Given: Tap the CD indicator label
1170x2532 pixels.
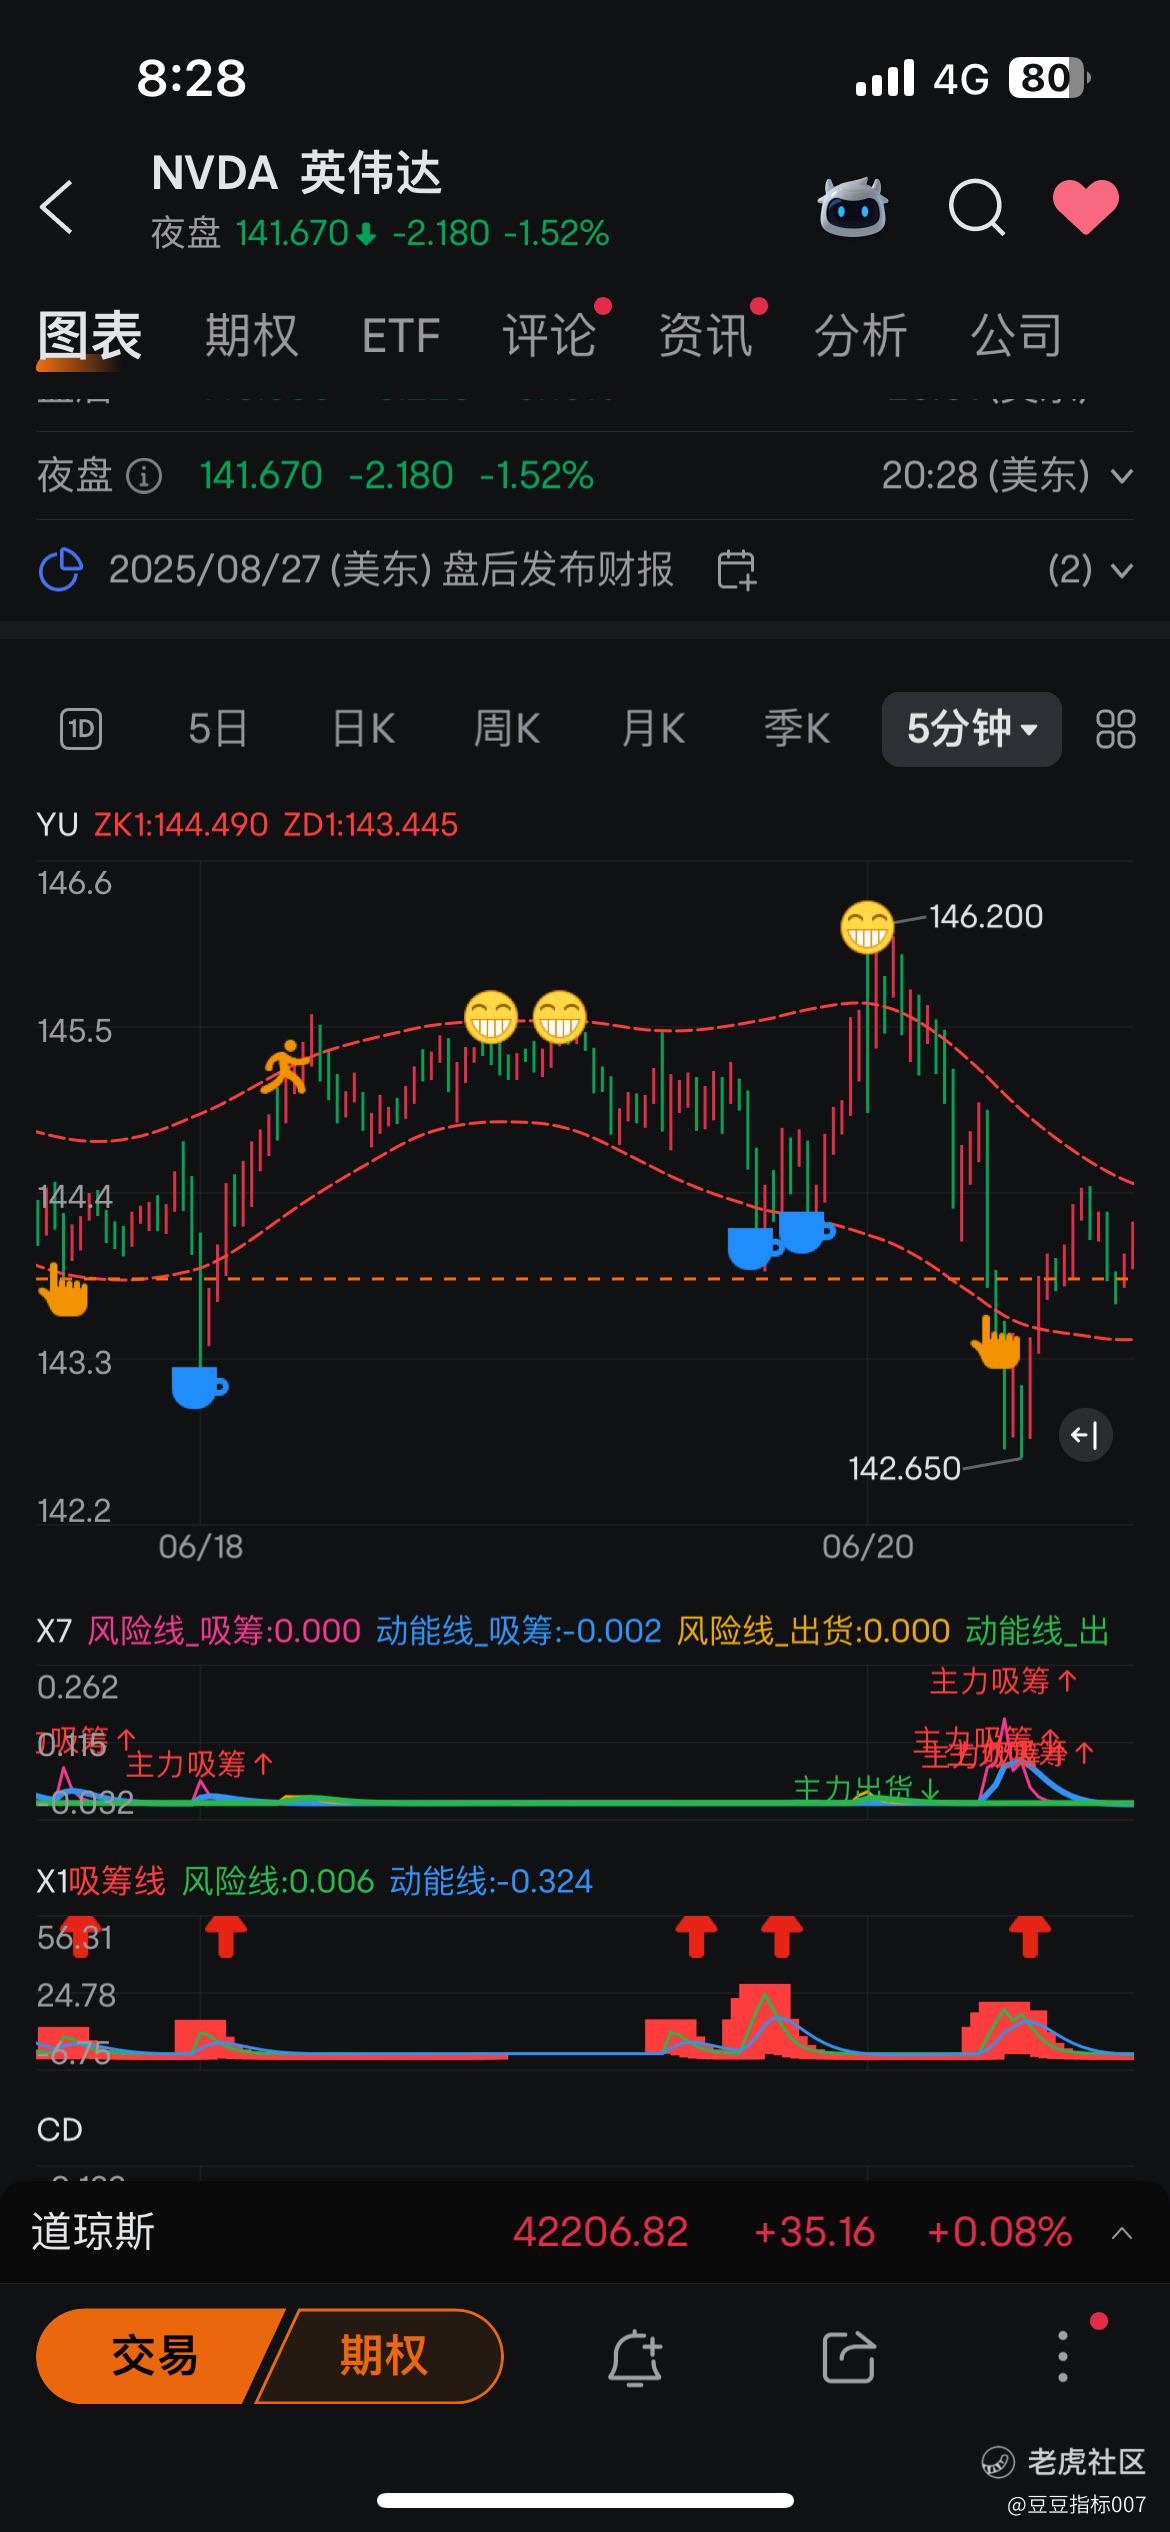Looking at the screenshot, I should point(60,2130).
